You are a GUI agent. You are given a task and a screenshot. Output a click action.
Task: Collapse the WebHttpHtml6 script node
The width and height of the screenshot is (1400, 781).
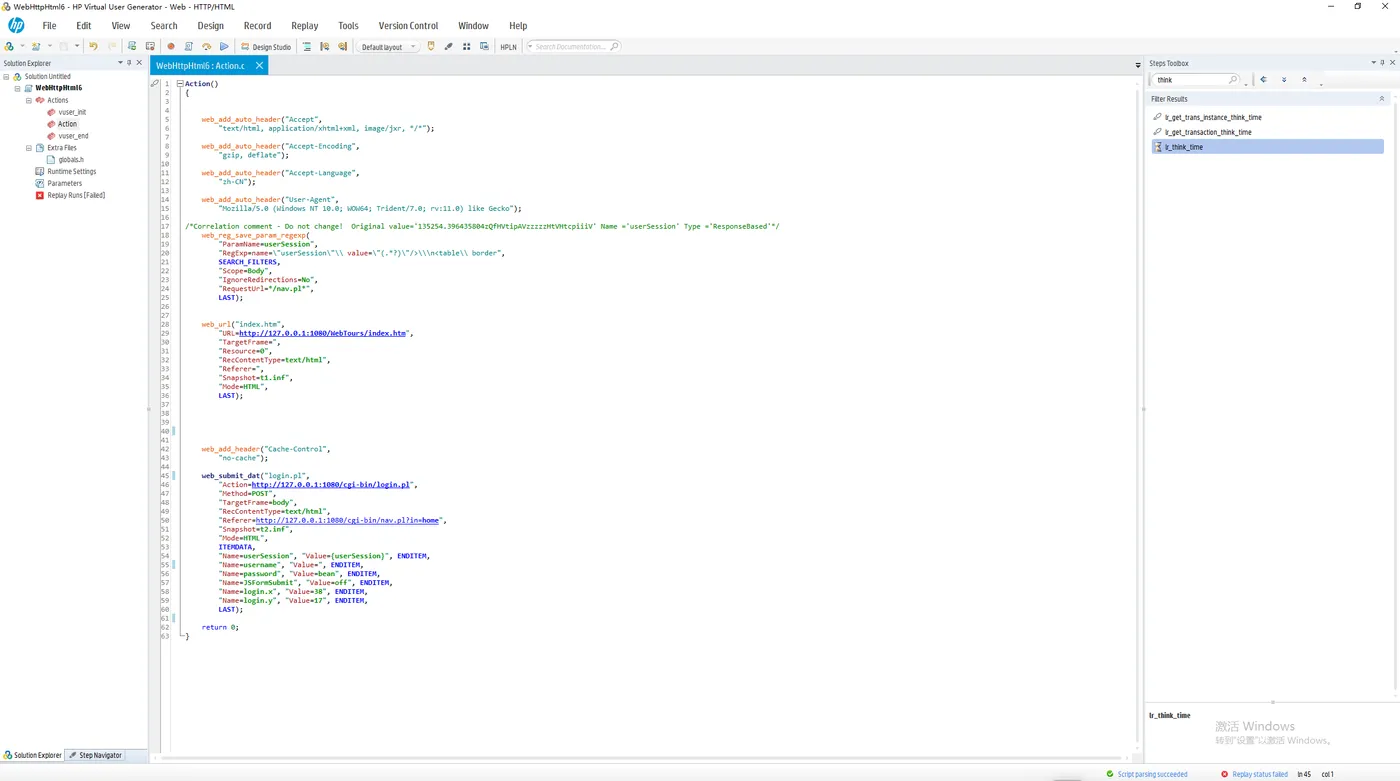click(17, 88)
